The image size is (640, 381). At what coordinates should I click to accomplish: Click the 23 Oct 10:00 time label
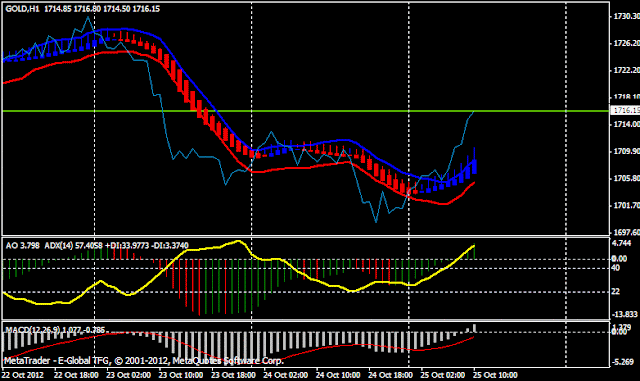click(180, 375)
